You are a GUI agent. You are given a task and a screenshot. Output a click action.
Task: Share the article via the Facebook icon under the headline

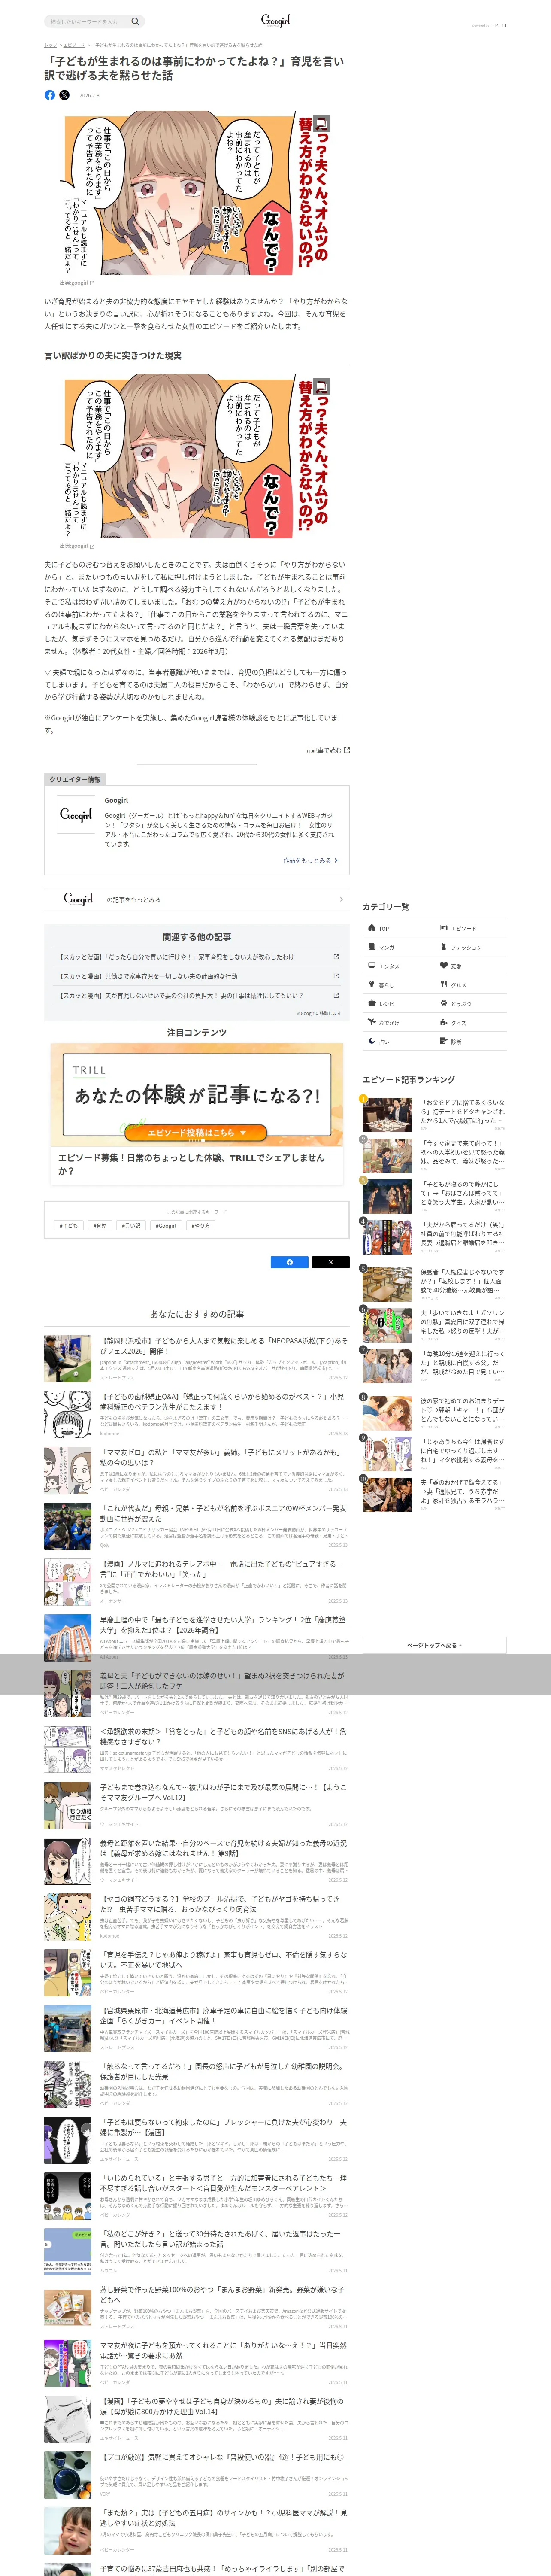click(50, 95)
